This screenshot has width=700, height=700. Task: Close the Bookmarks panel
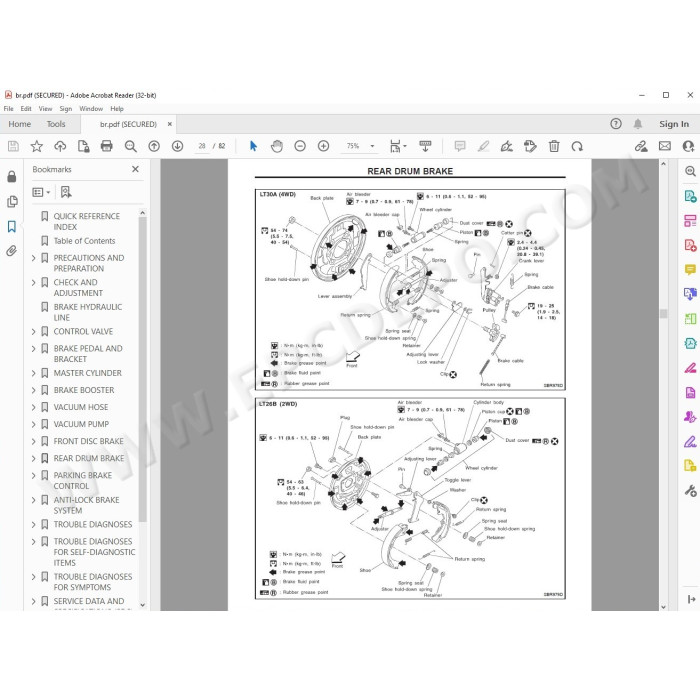click(x=135, y=169)
